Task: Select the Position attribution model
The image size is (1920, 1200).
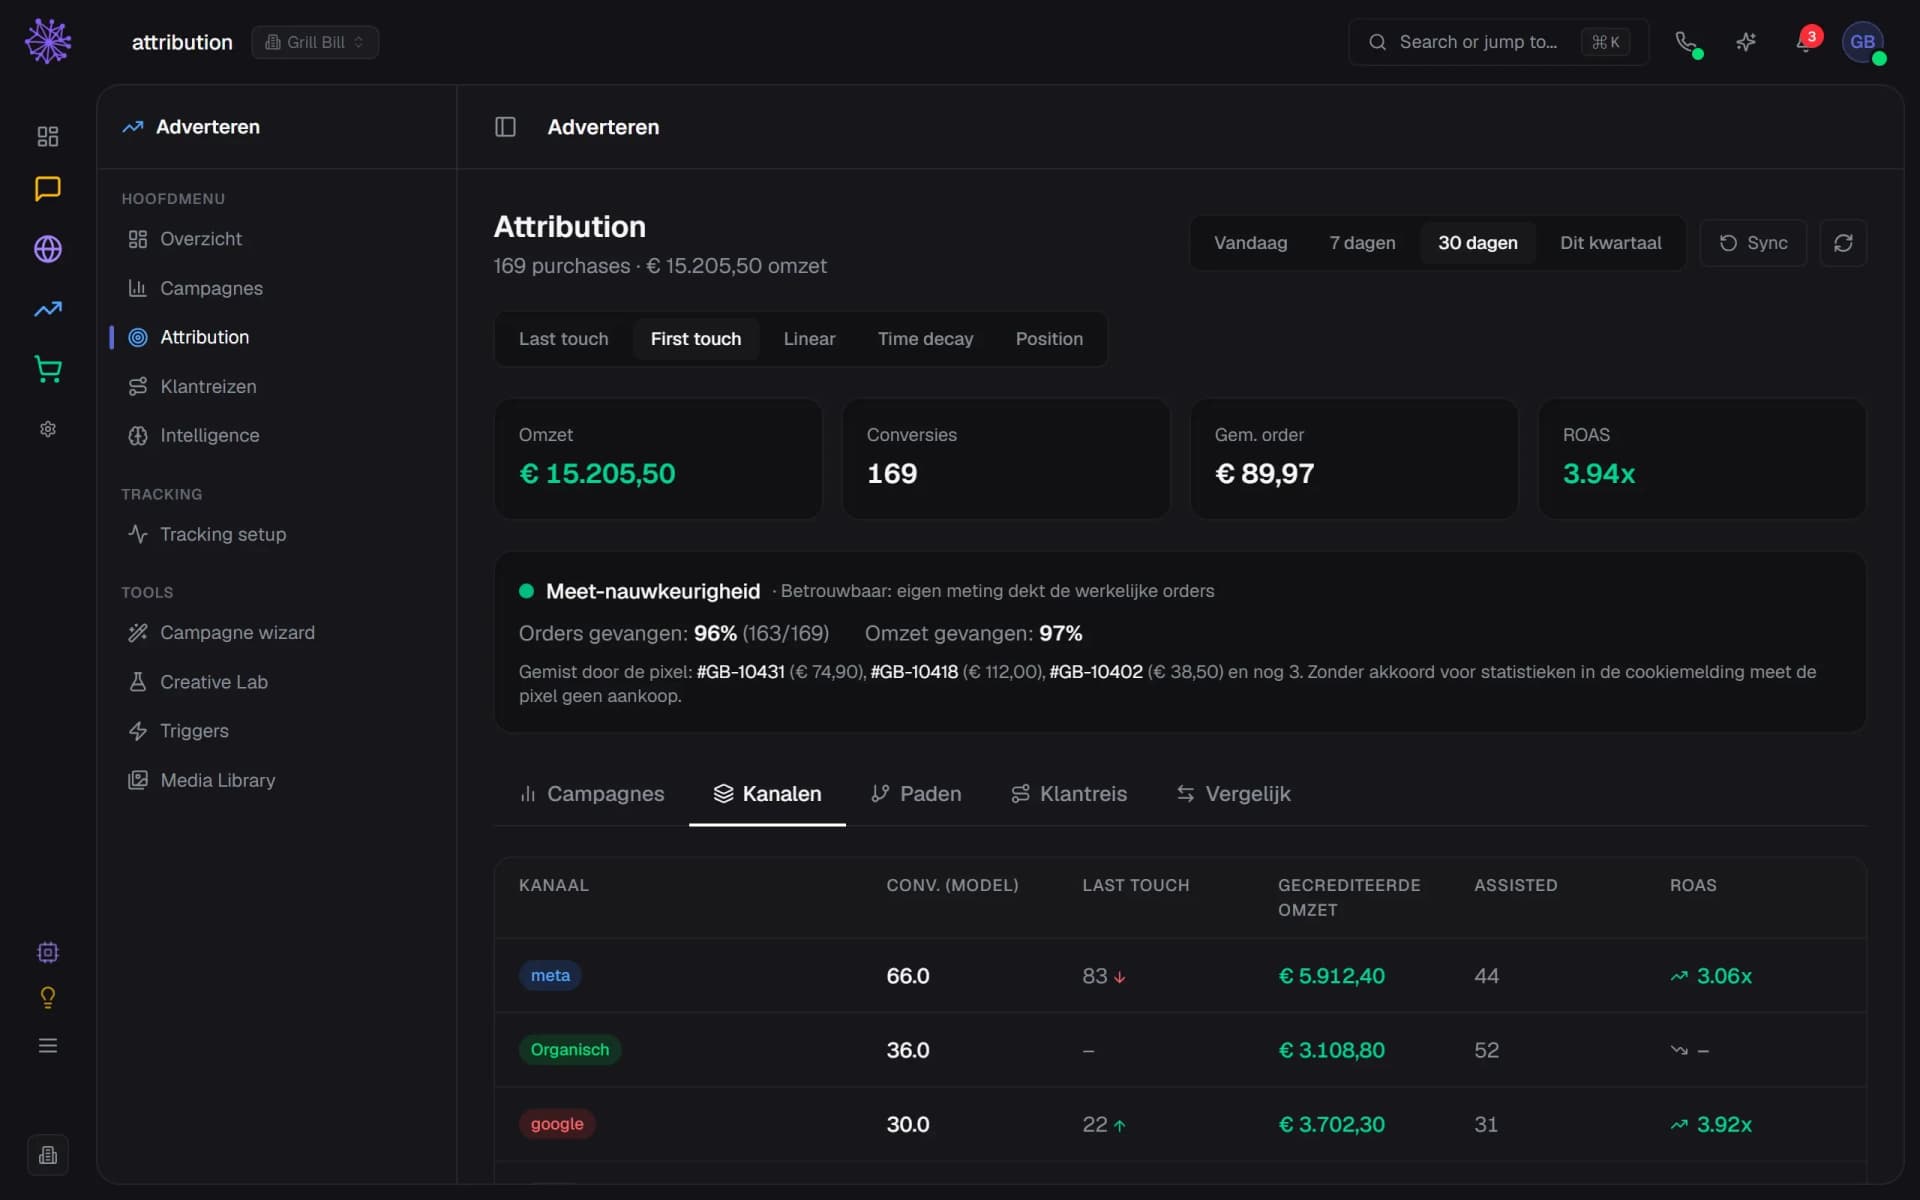Action: [1049, 339]
